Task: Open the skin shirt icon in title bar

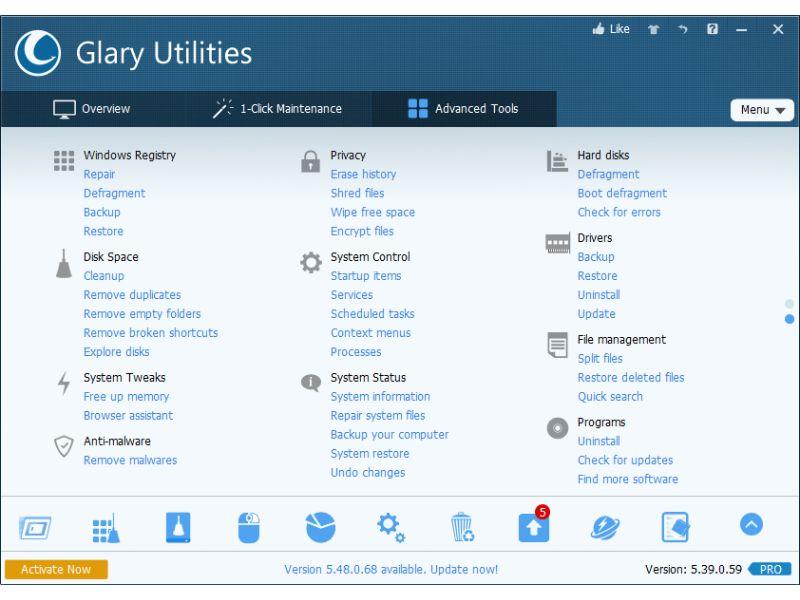Action: [654, 30]
